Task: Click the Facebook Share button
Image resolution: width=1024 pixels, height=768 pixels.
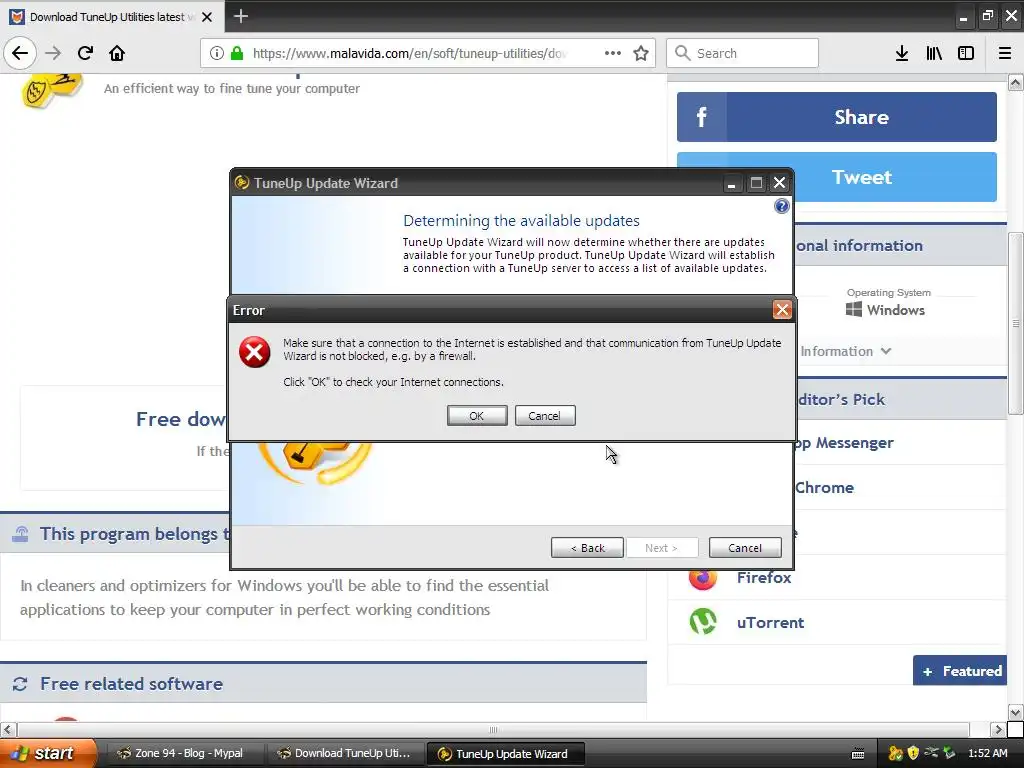Action: 837,117
